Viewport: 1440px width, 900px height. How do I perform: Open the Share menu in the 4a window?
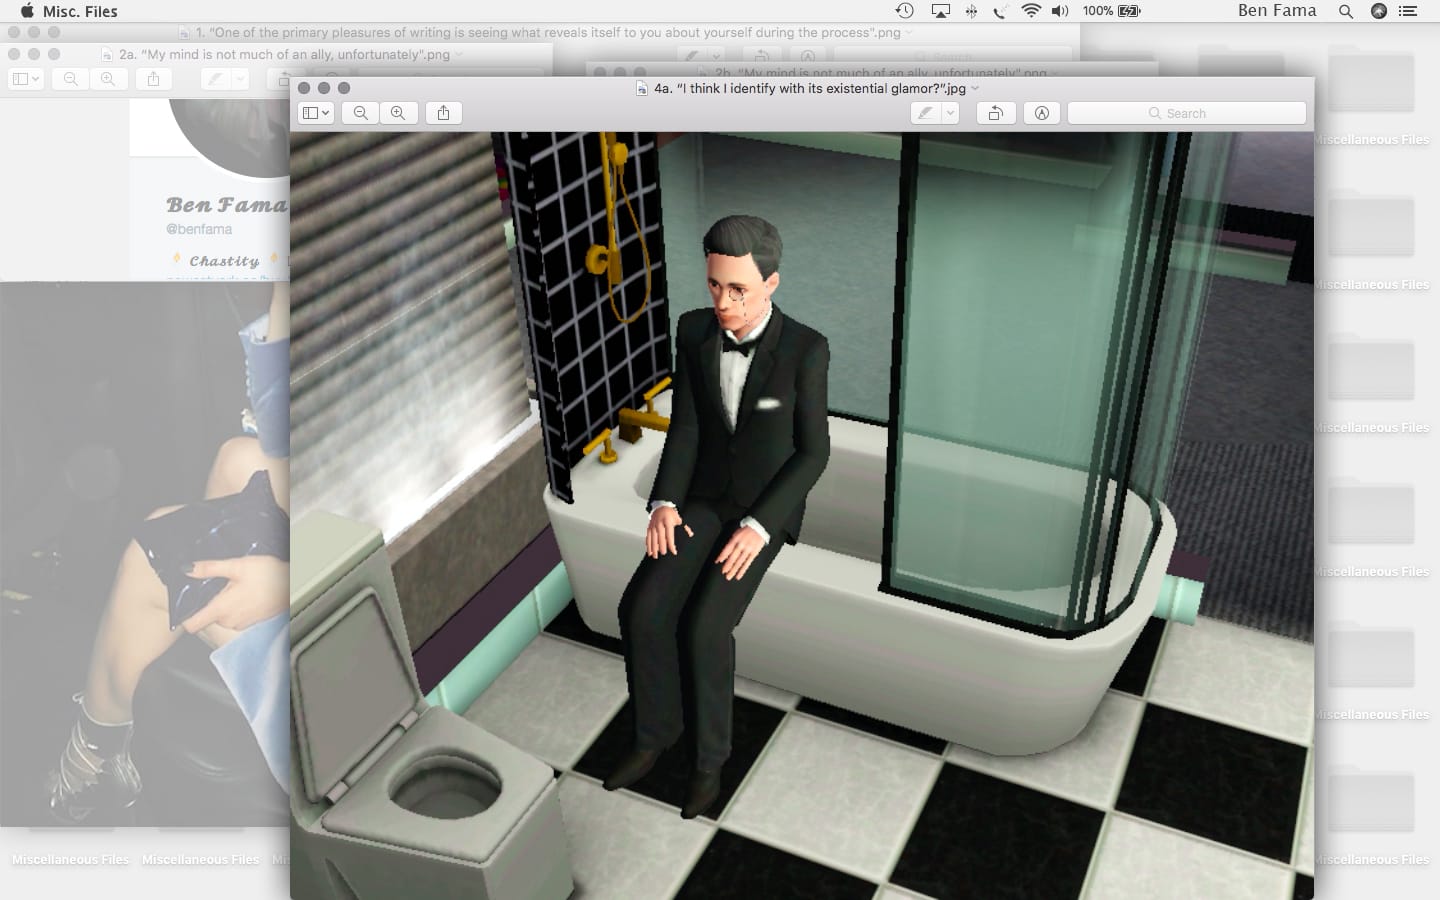[443, 113]
